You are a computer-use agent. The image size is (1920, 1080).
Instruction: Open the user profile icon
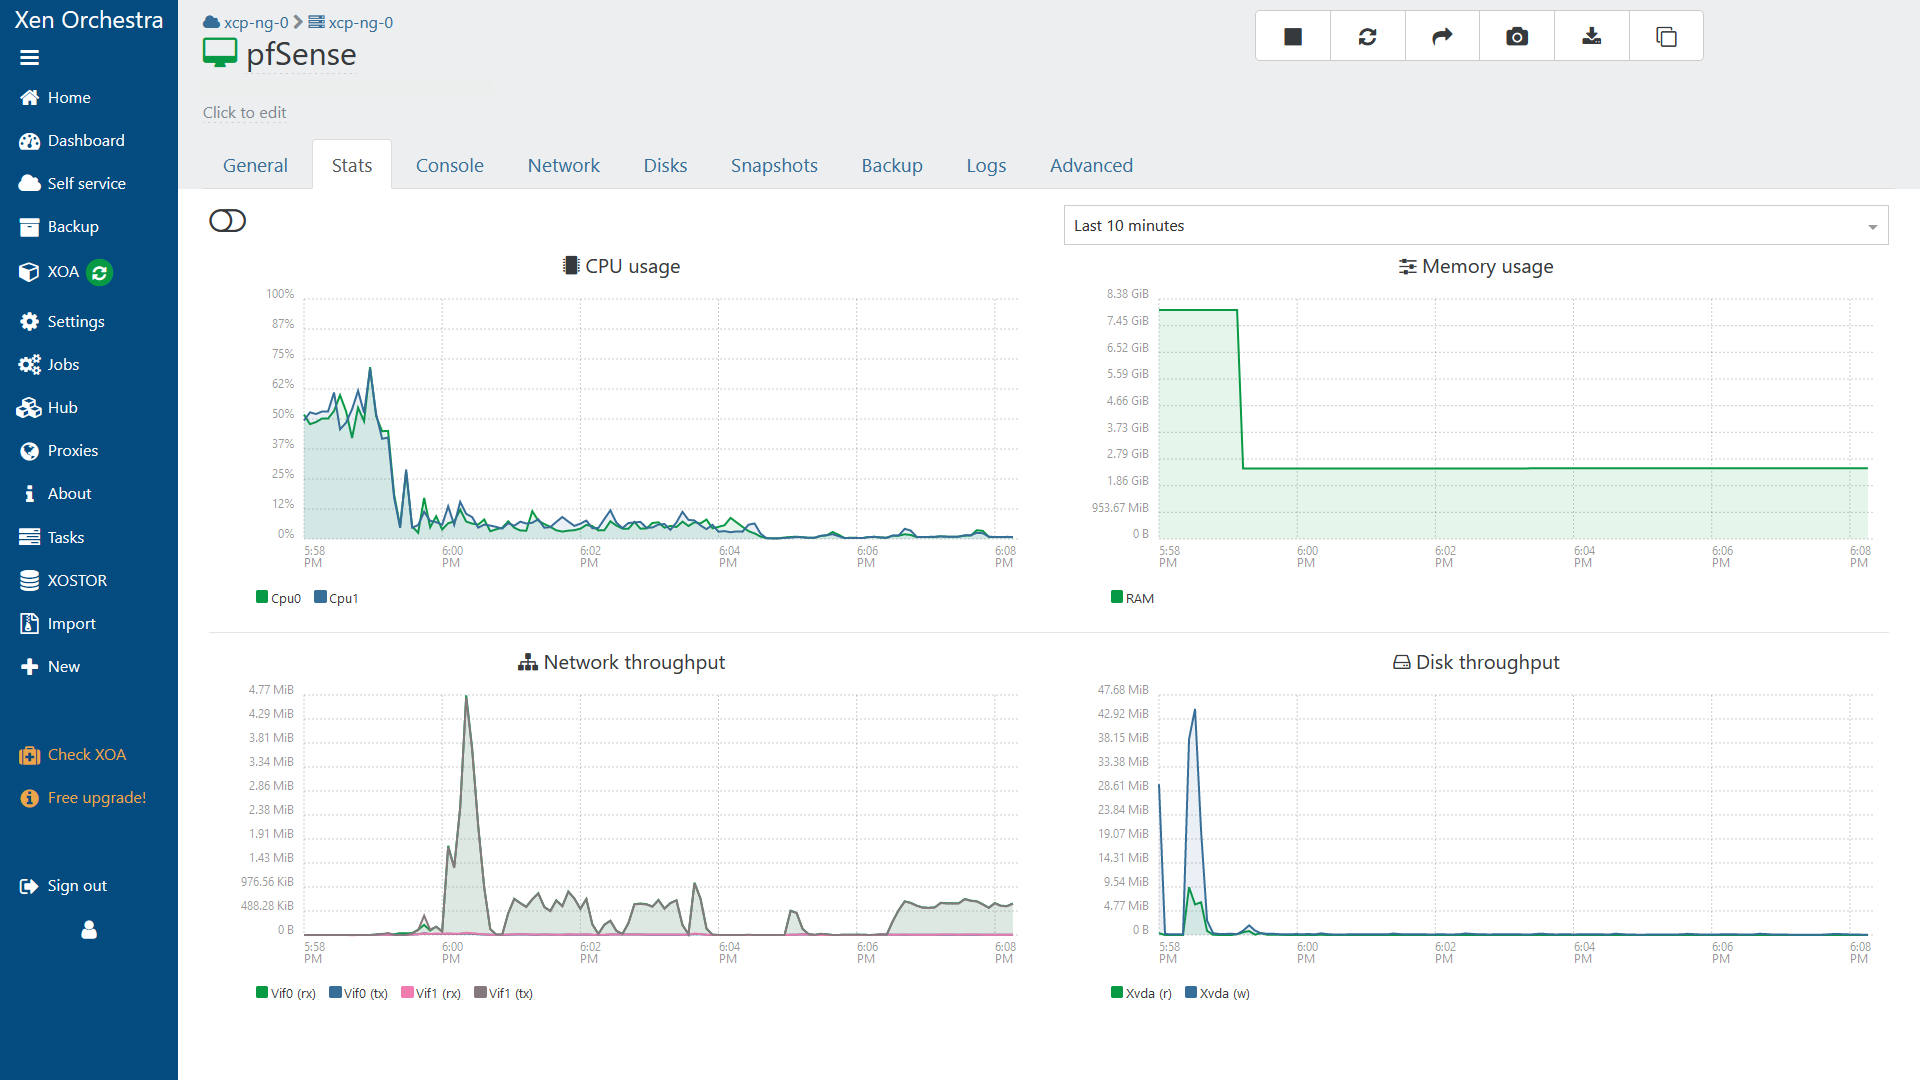[89, 930]
